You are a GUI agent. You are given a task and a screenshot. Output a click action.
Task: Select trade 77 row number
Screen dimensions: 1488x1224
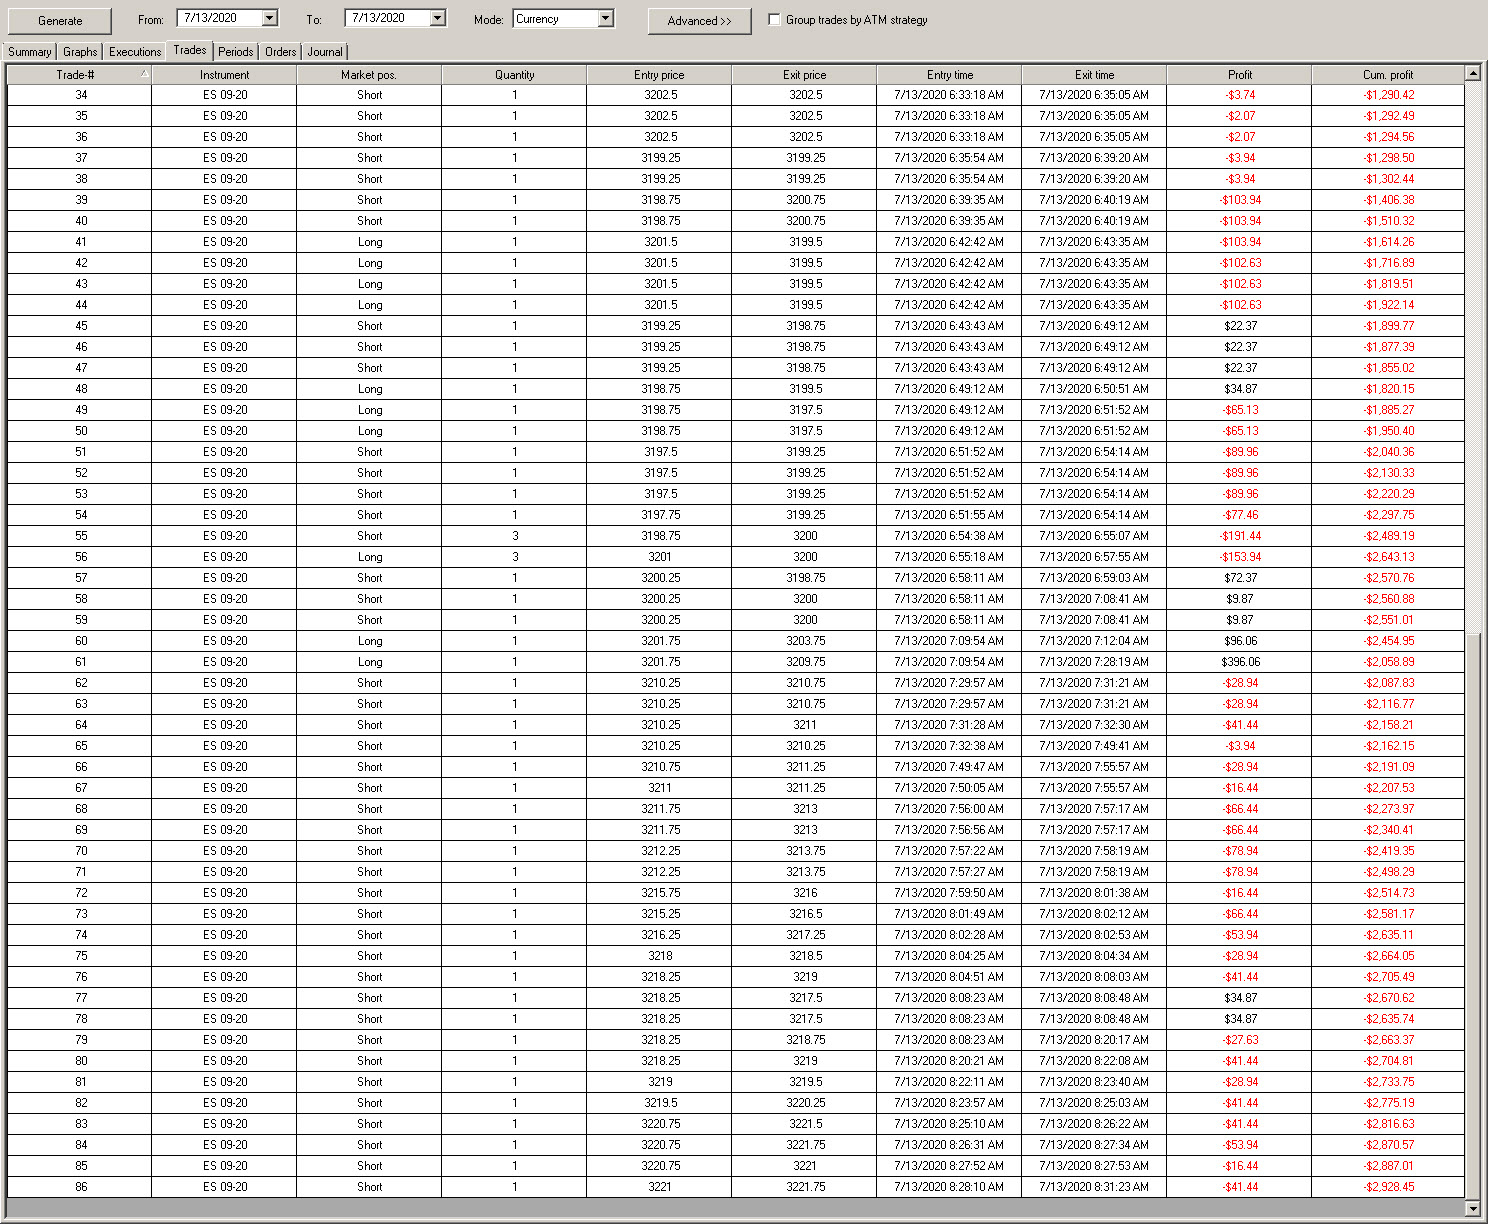coord(81,998)
